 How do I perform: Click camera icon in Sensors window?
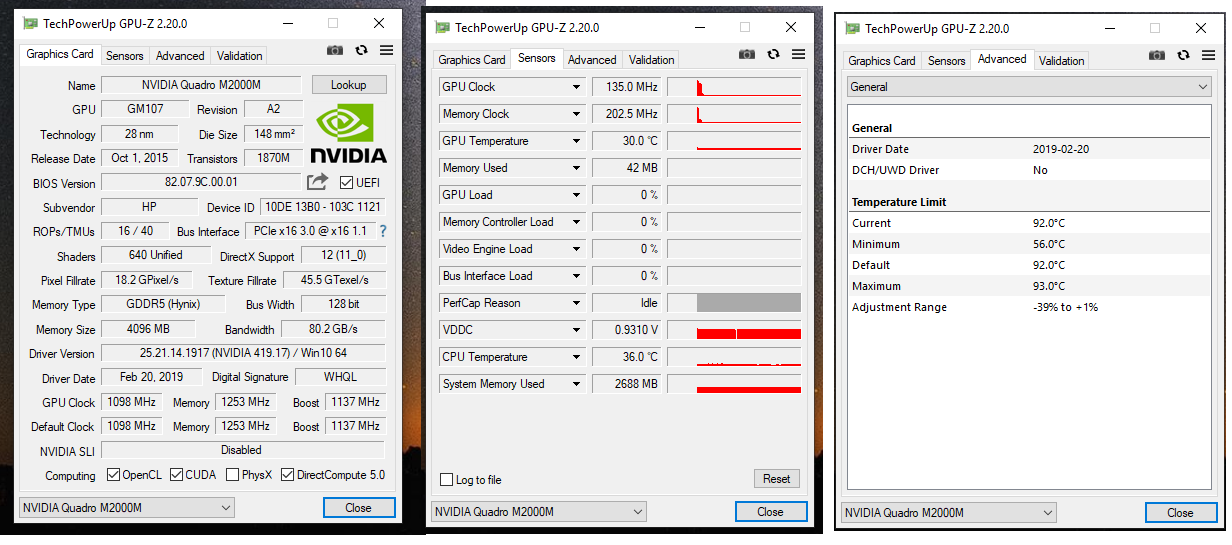(x=747, y=54)
